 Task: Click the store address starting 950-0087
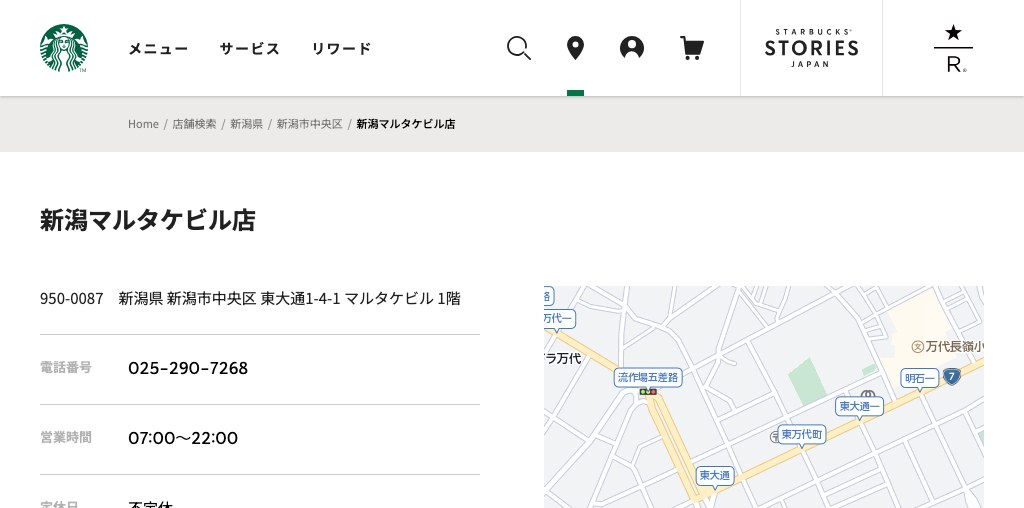click(x=250, y=298)
